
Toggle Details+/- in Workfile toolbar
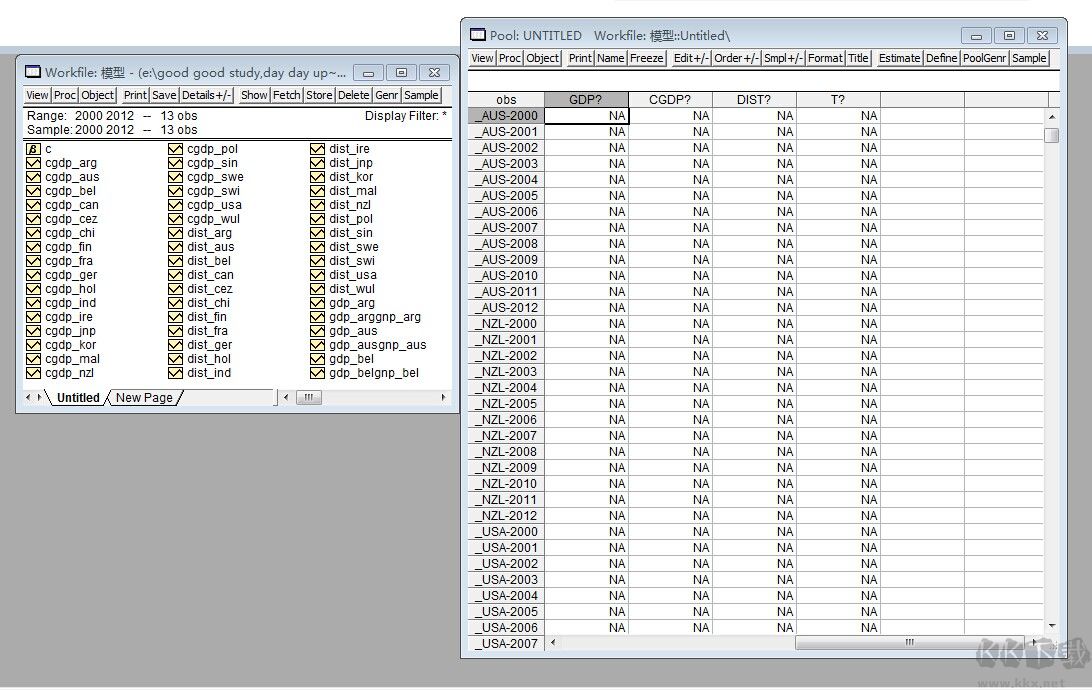[x=207, y=95]
